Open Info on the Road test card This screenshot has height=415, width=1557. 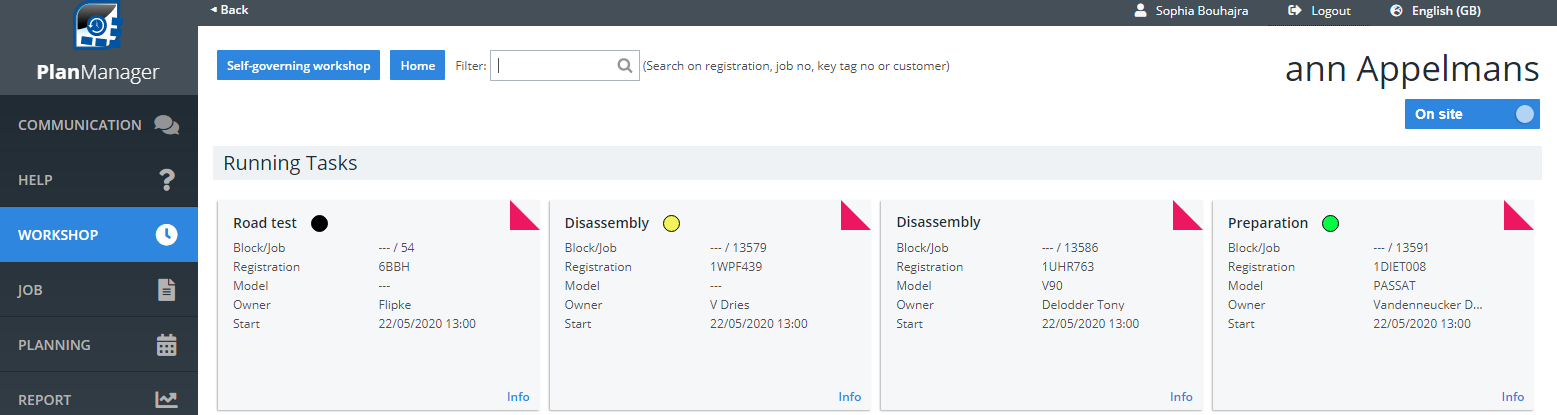coord(518,397)
